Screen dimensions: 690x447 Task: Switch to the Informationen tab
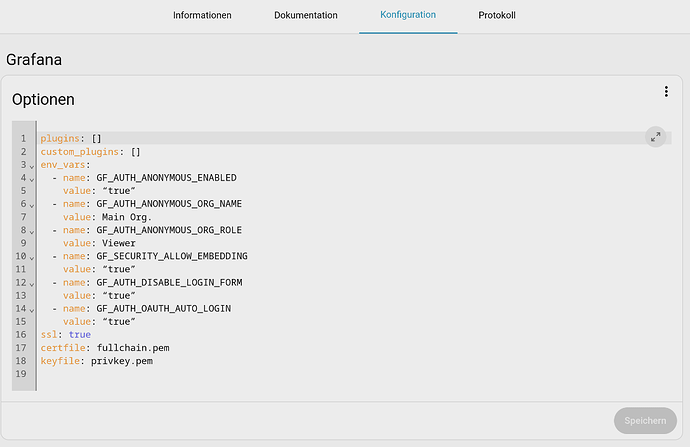point(202,15)
